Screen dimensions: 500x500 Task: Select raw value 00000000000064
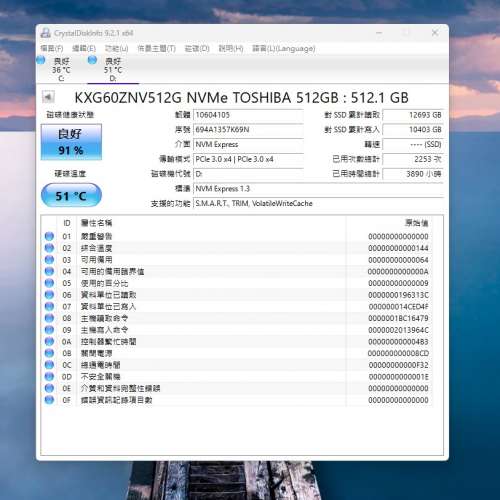(398, 260)
